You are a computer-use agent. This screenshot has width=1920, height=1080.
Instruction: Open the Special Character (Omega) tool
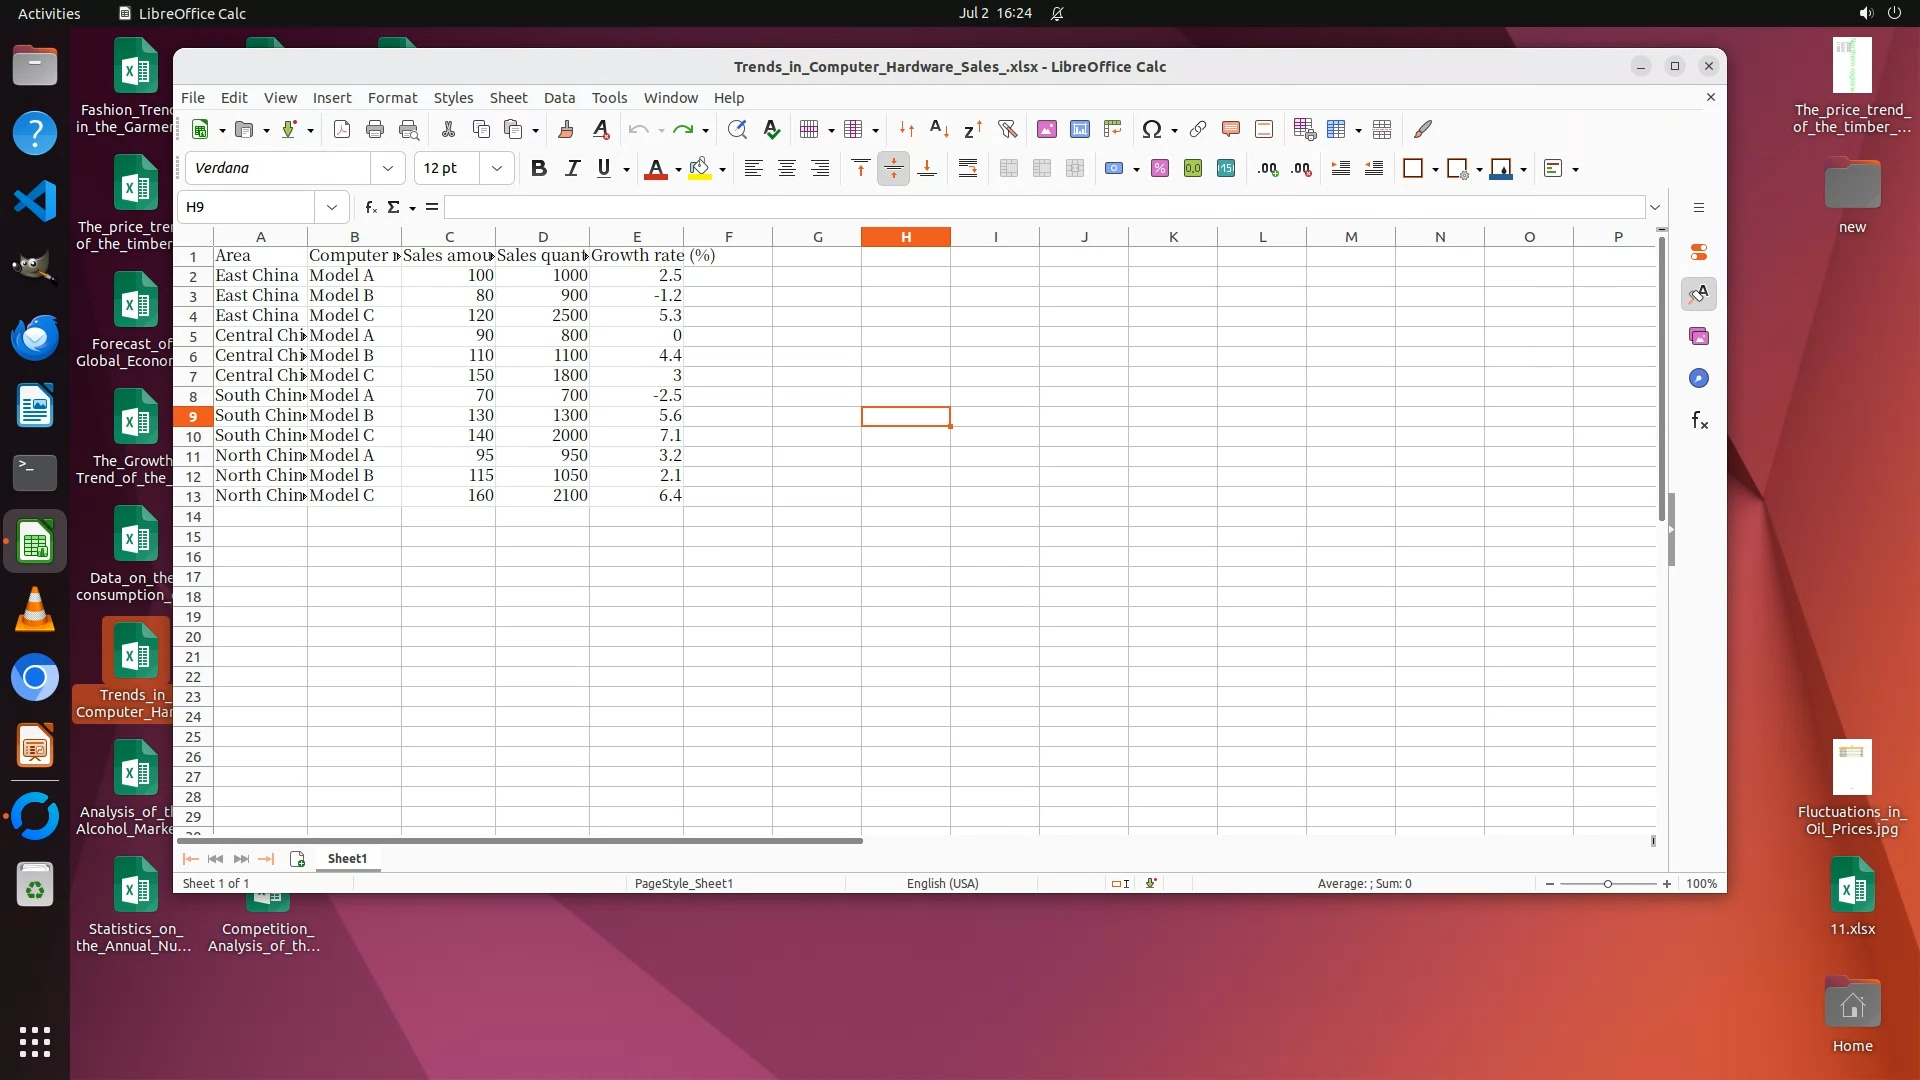[1151, 129]
